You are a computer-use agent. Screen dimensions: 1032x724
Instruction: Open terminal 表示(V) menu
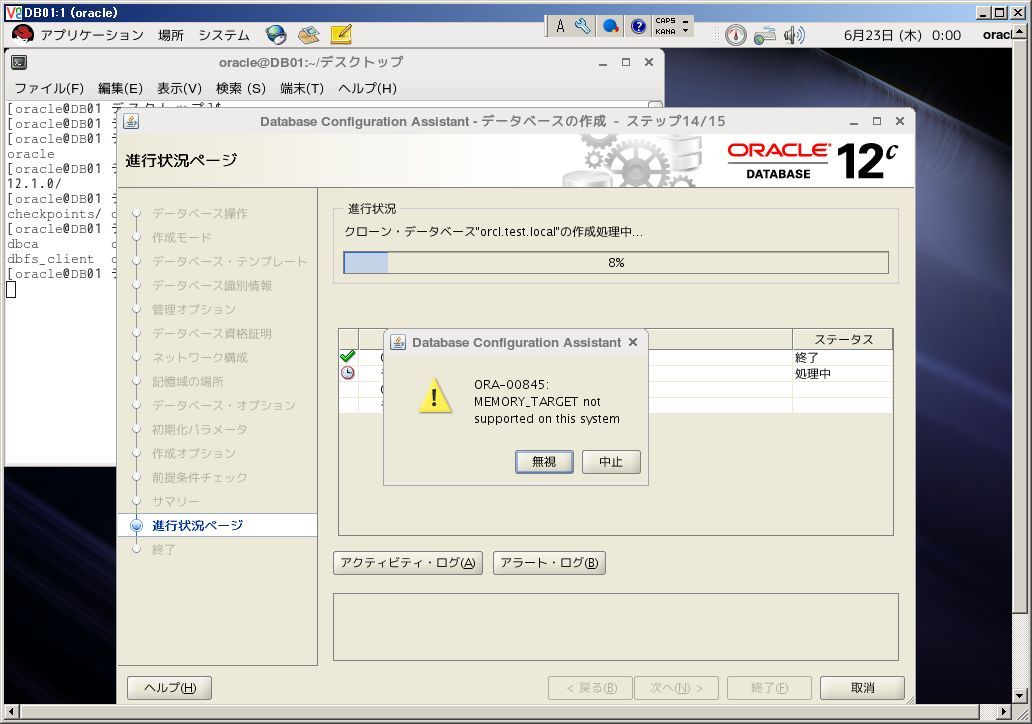click(x=179, y=88)
